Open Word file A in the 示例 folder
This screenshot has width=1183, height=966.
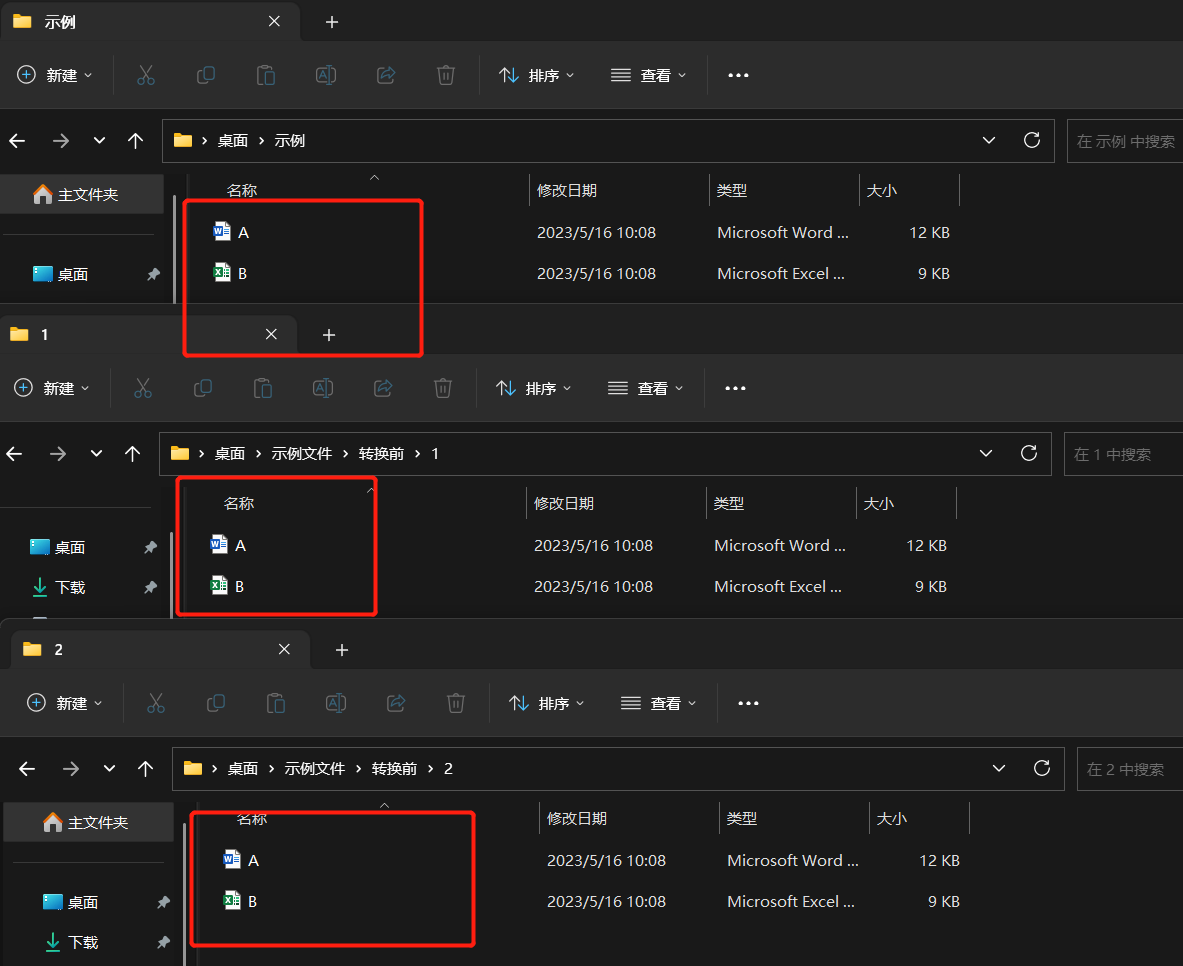(243, 232)
